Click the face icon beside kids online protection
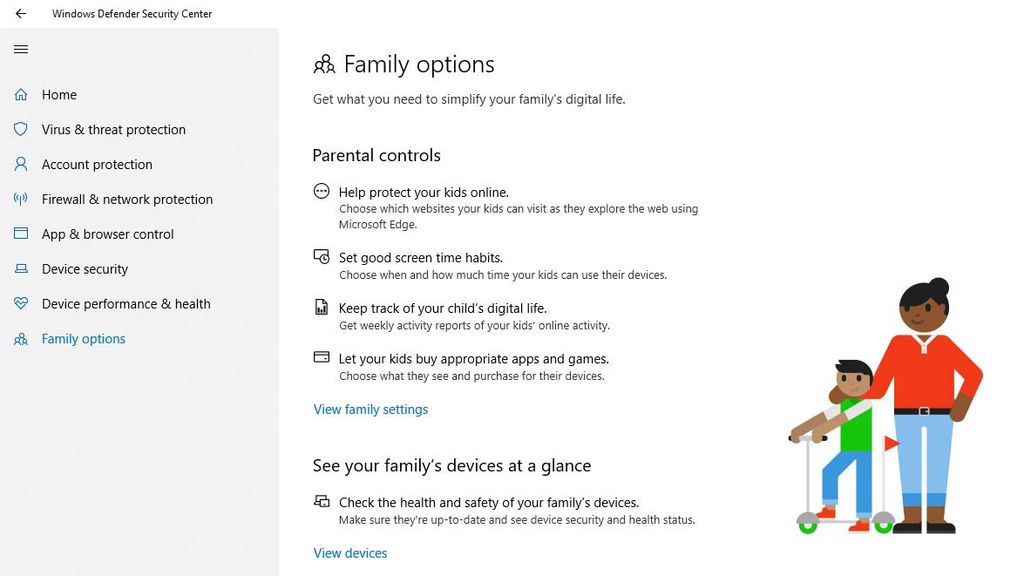Screen dimensions: 1024x576 click(321, 190)
